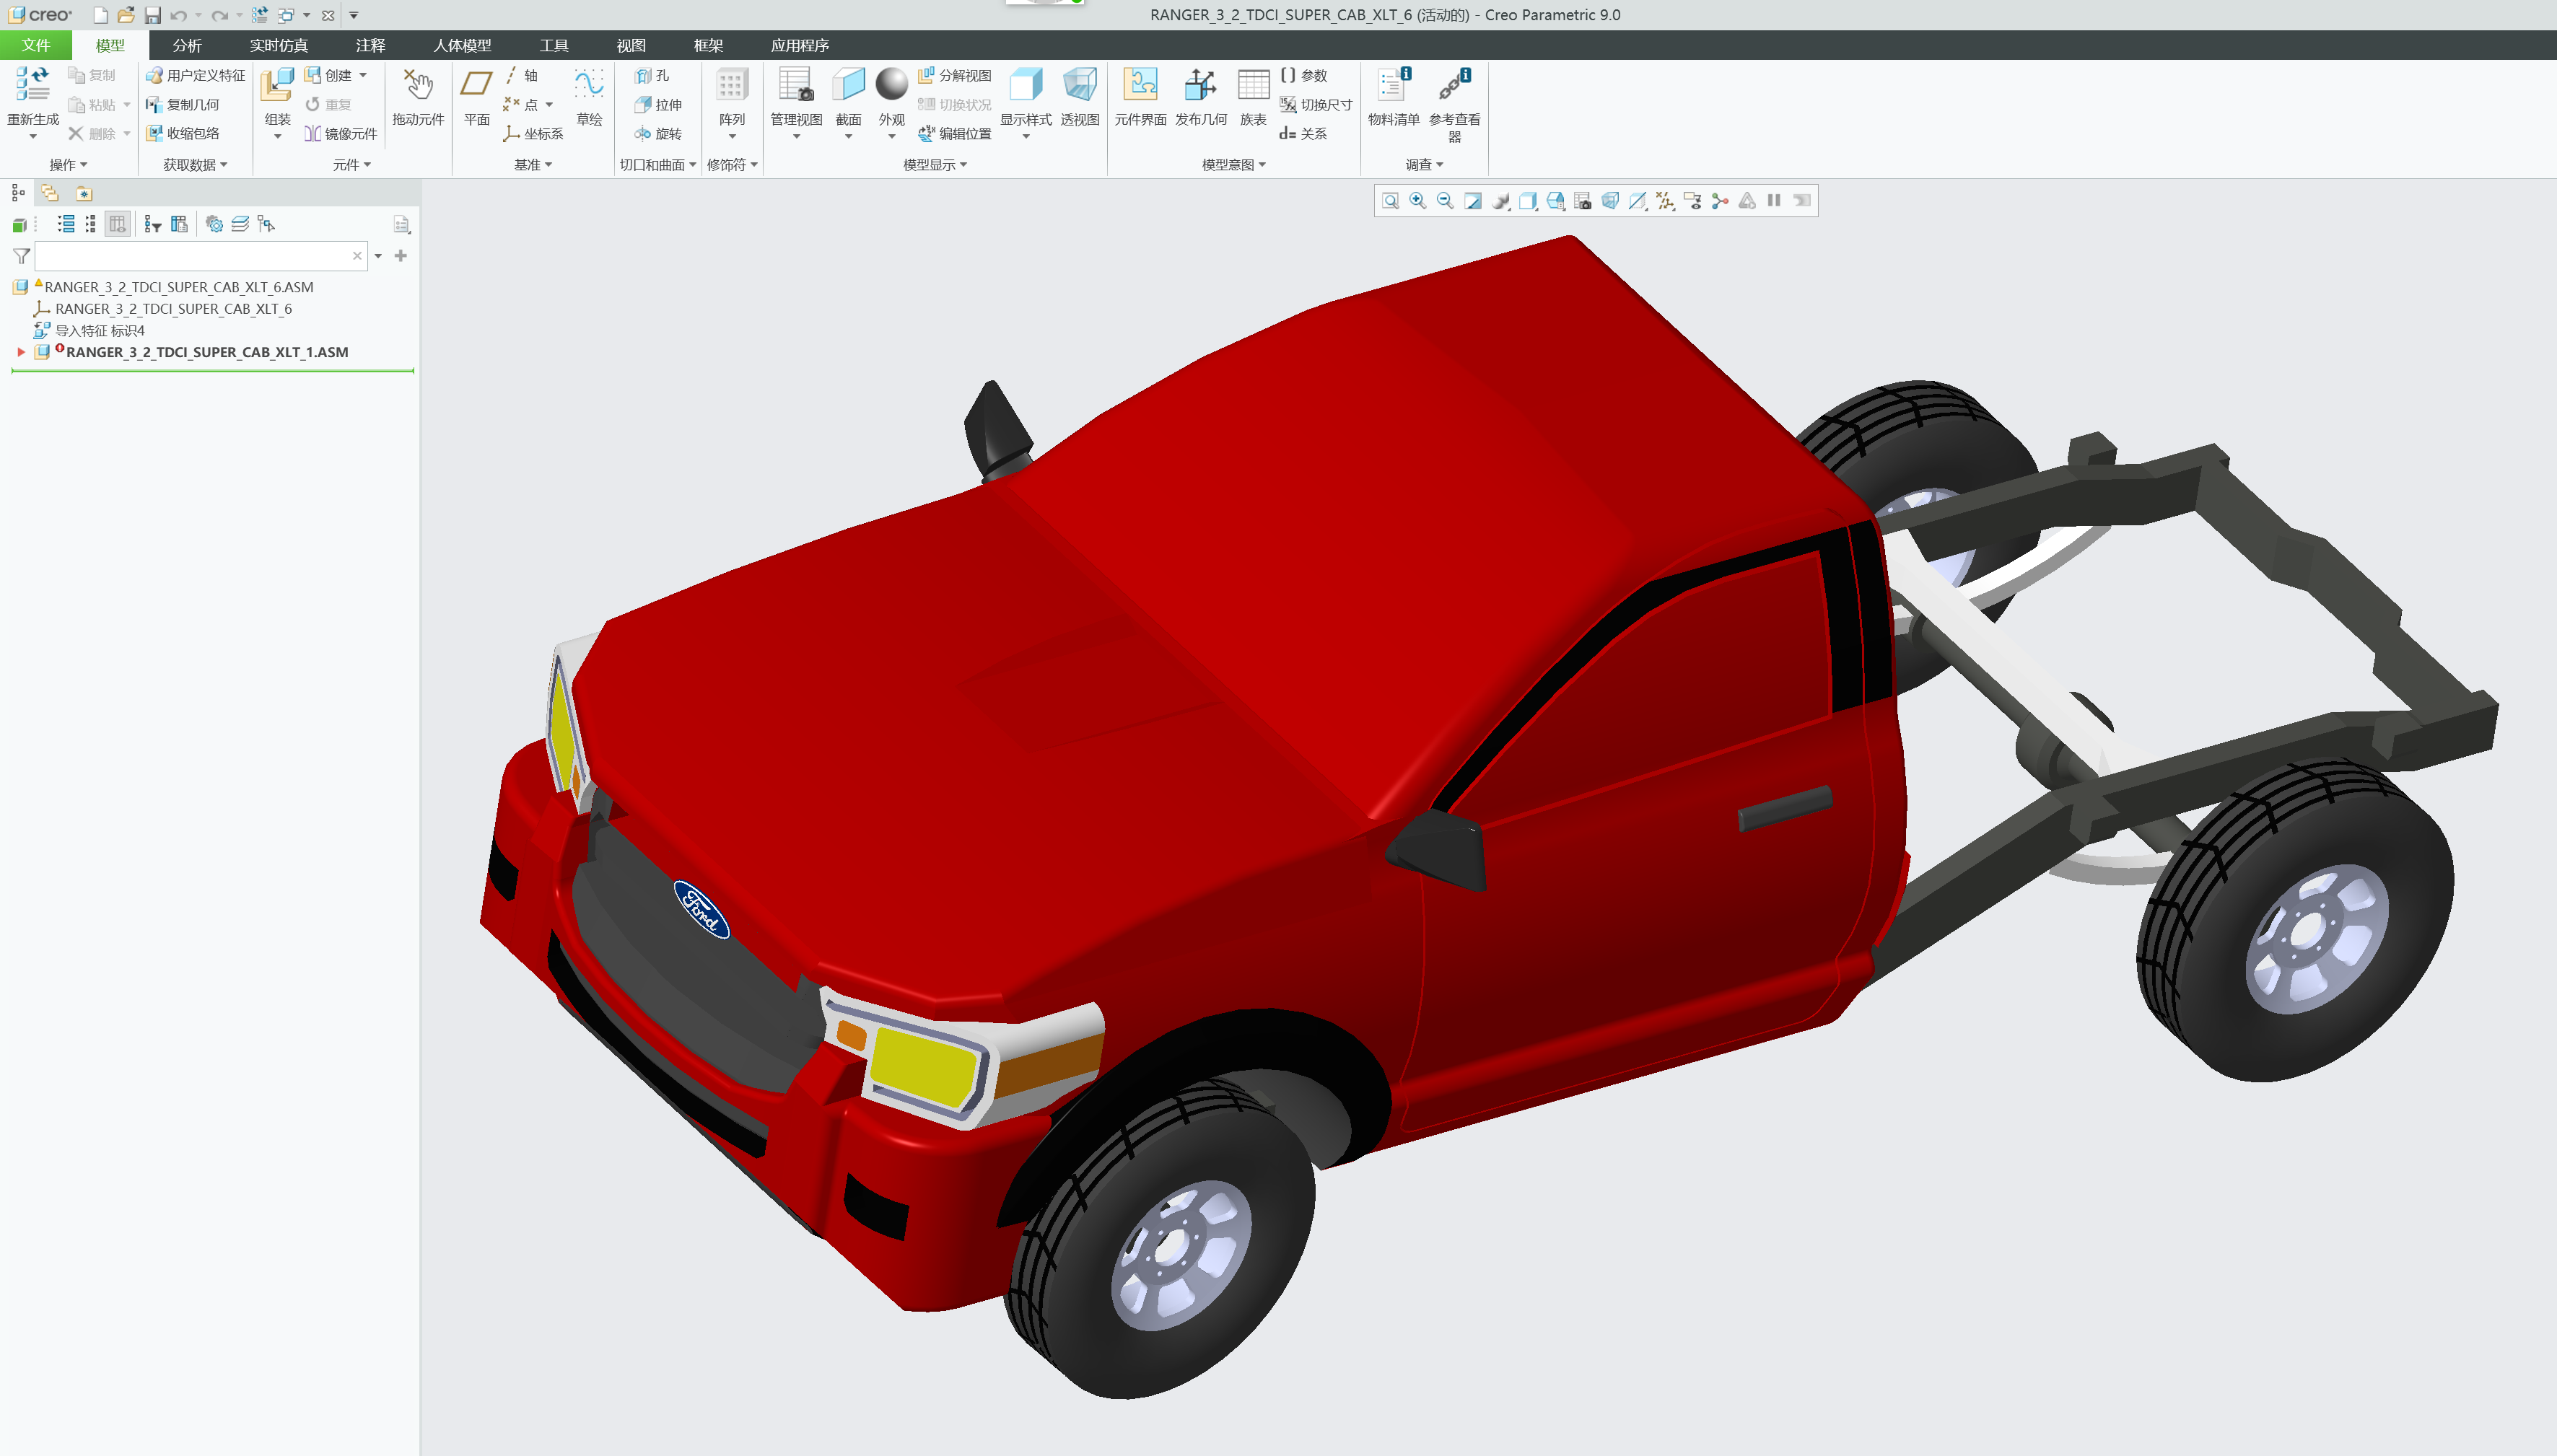The image size is (2557, 1456).
Task: Open the Sketch (草绘) tool
Action: pos(589,86)
